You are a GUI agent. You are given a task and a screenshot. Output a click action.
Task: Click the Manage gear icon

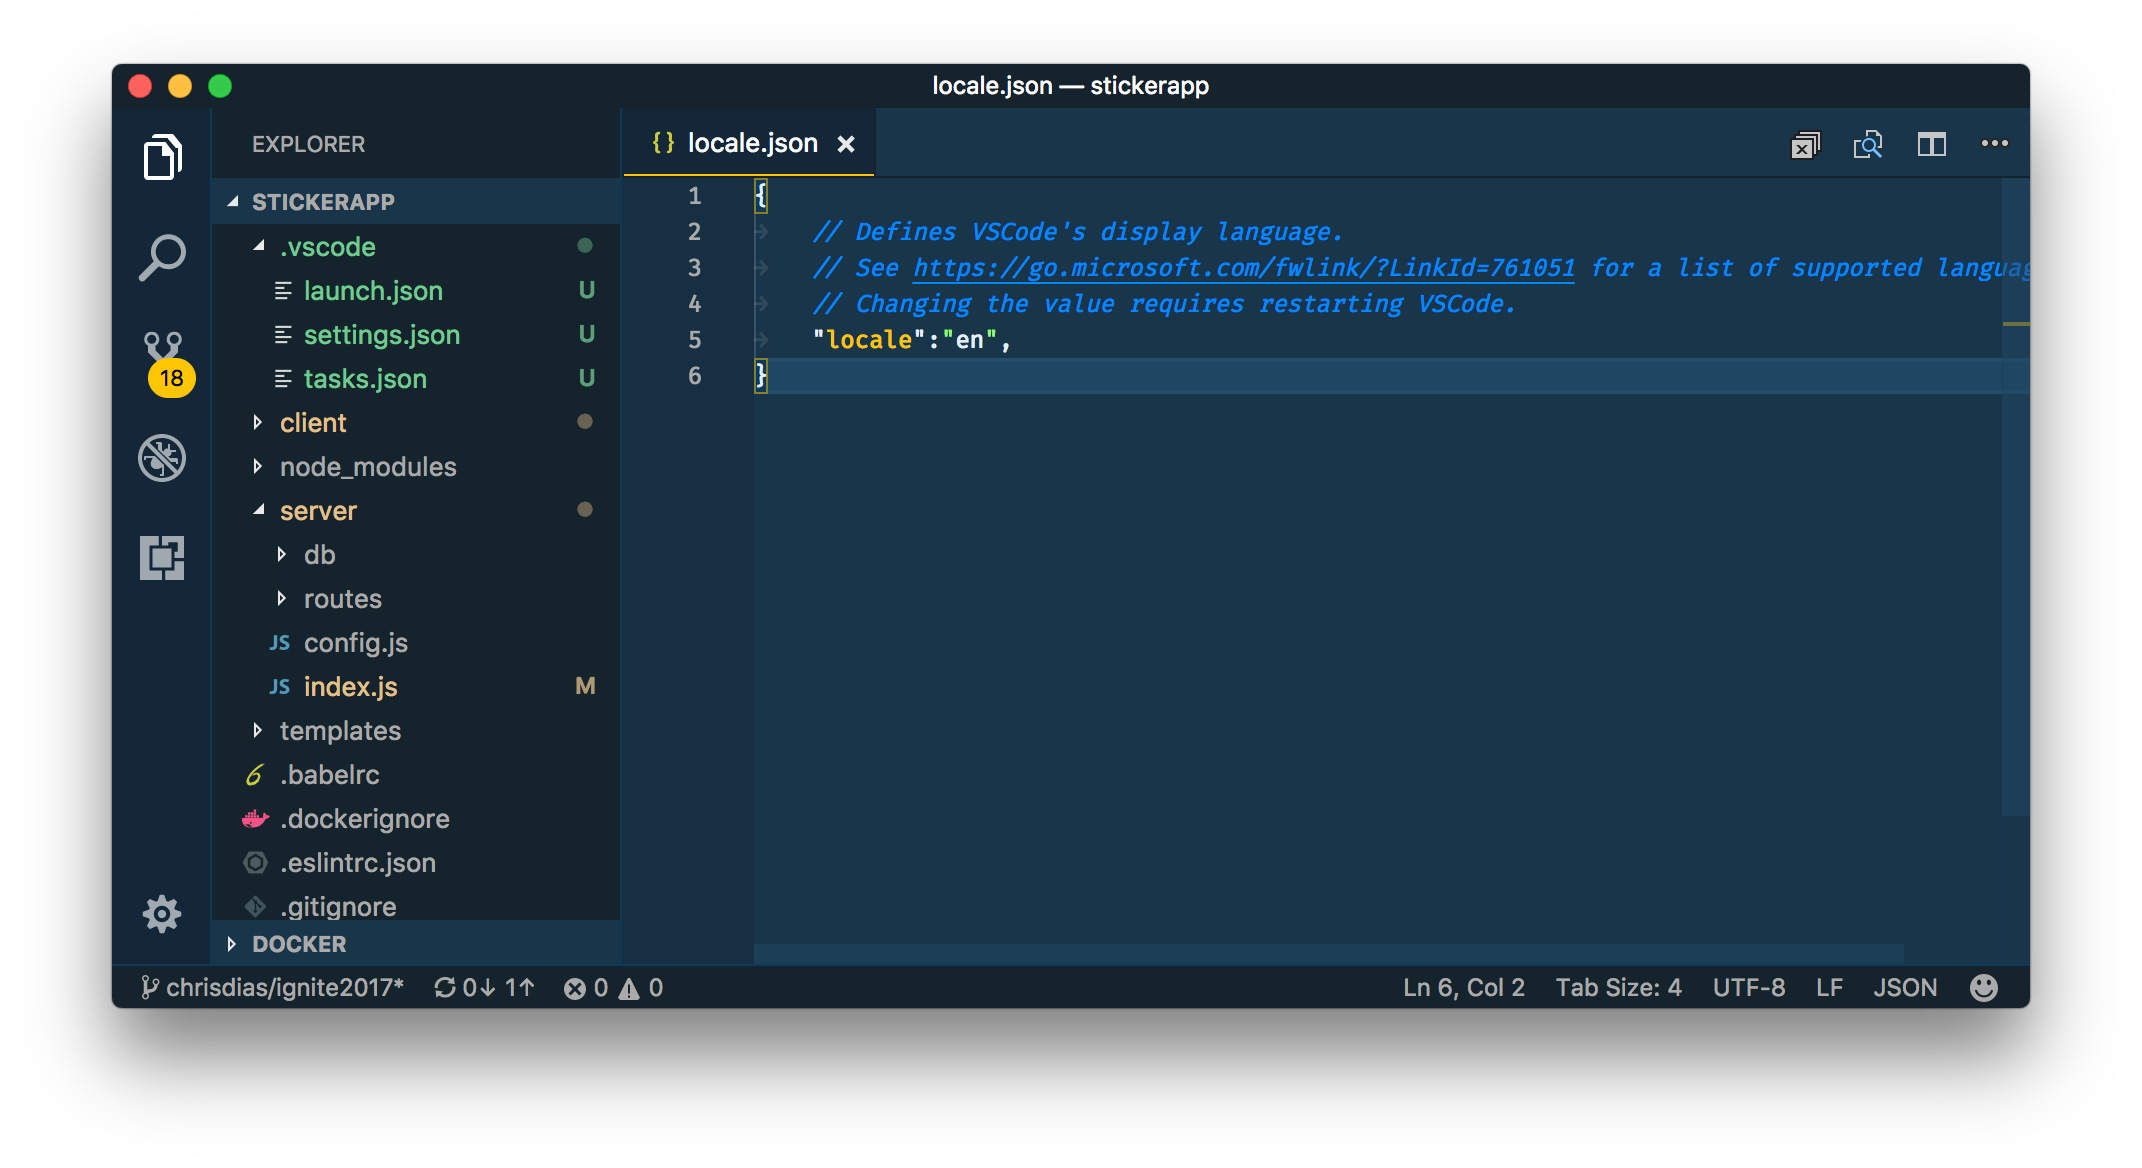pyautogui.click(x=162, y=913)
